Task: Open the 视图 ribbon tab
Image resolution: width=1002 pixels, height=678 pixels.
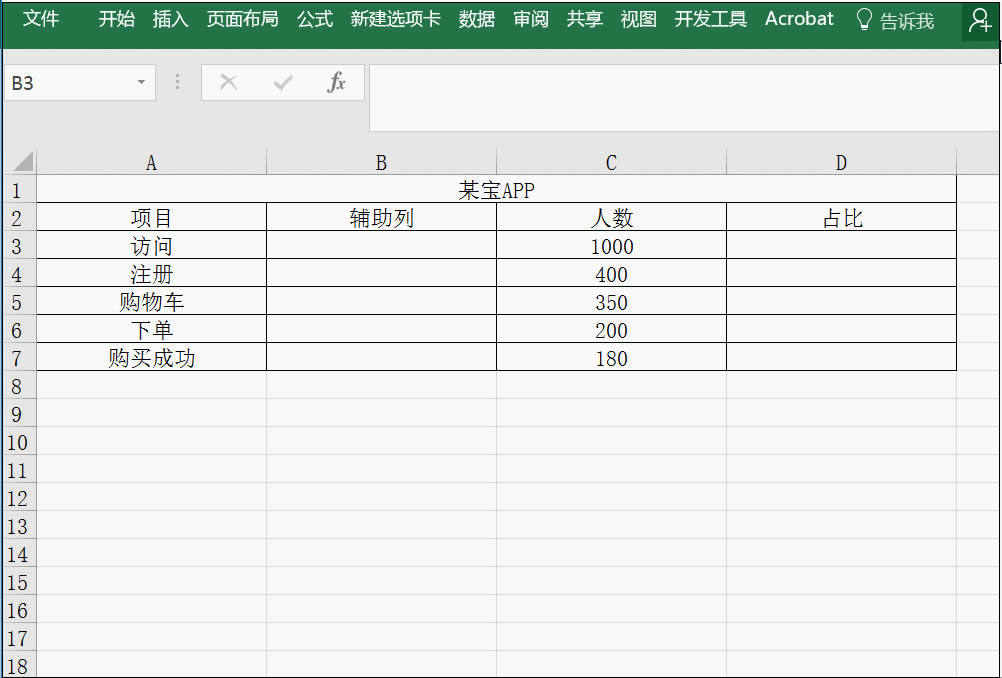Action: tap(638, 19)
